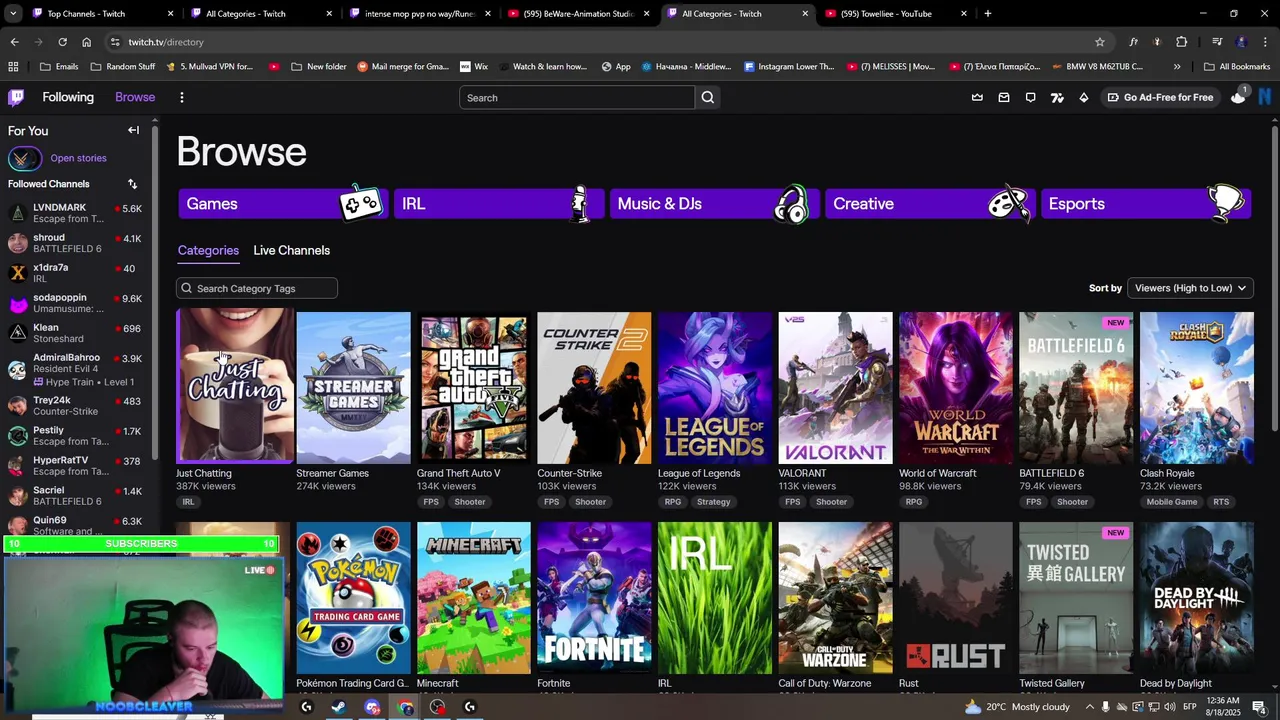Collapse the For You sidebar

point(133,130)
